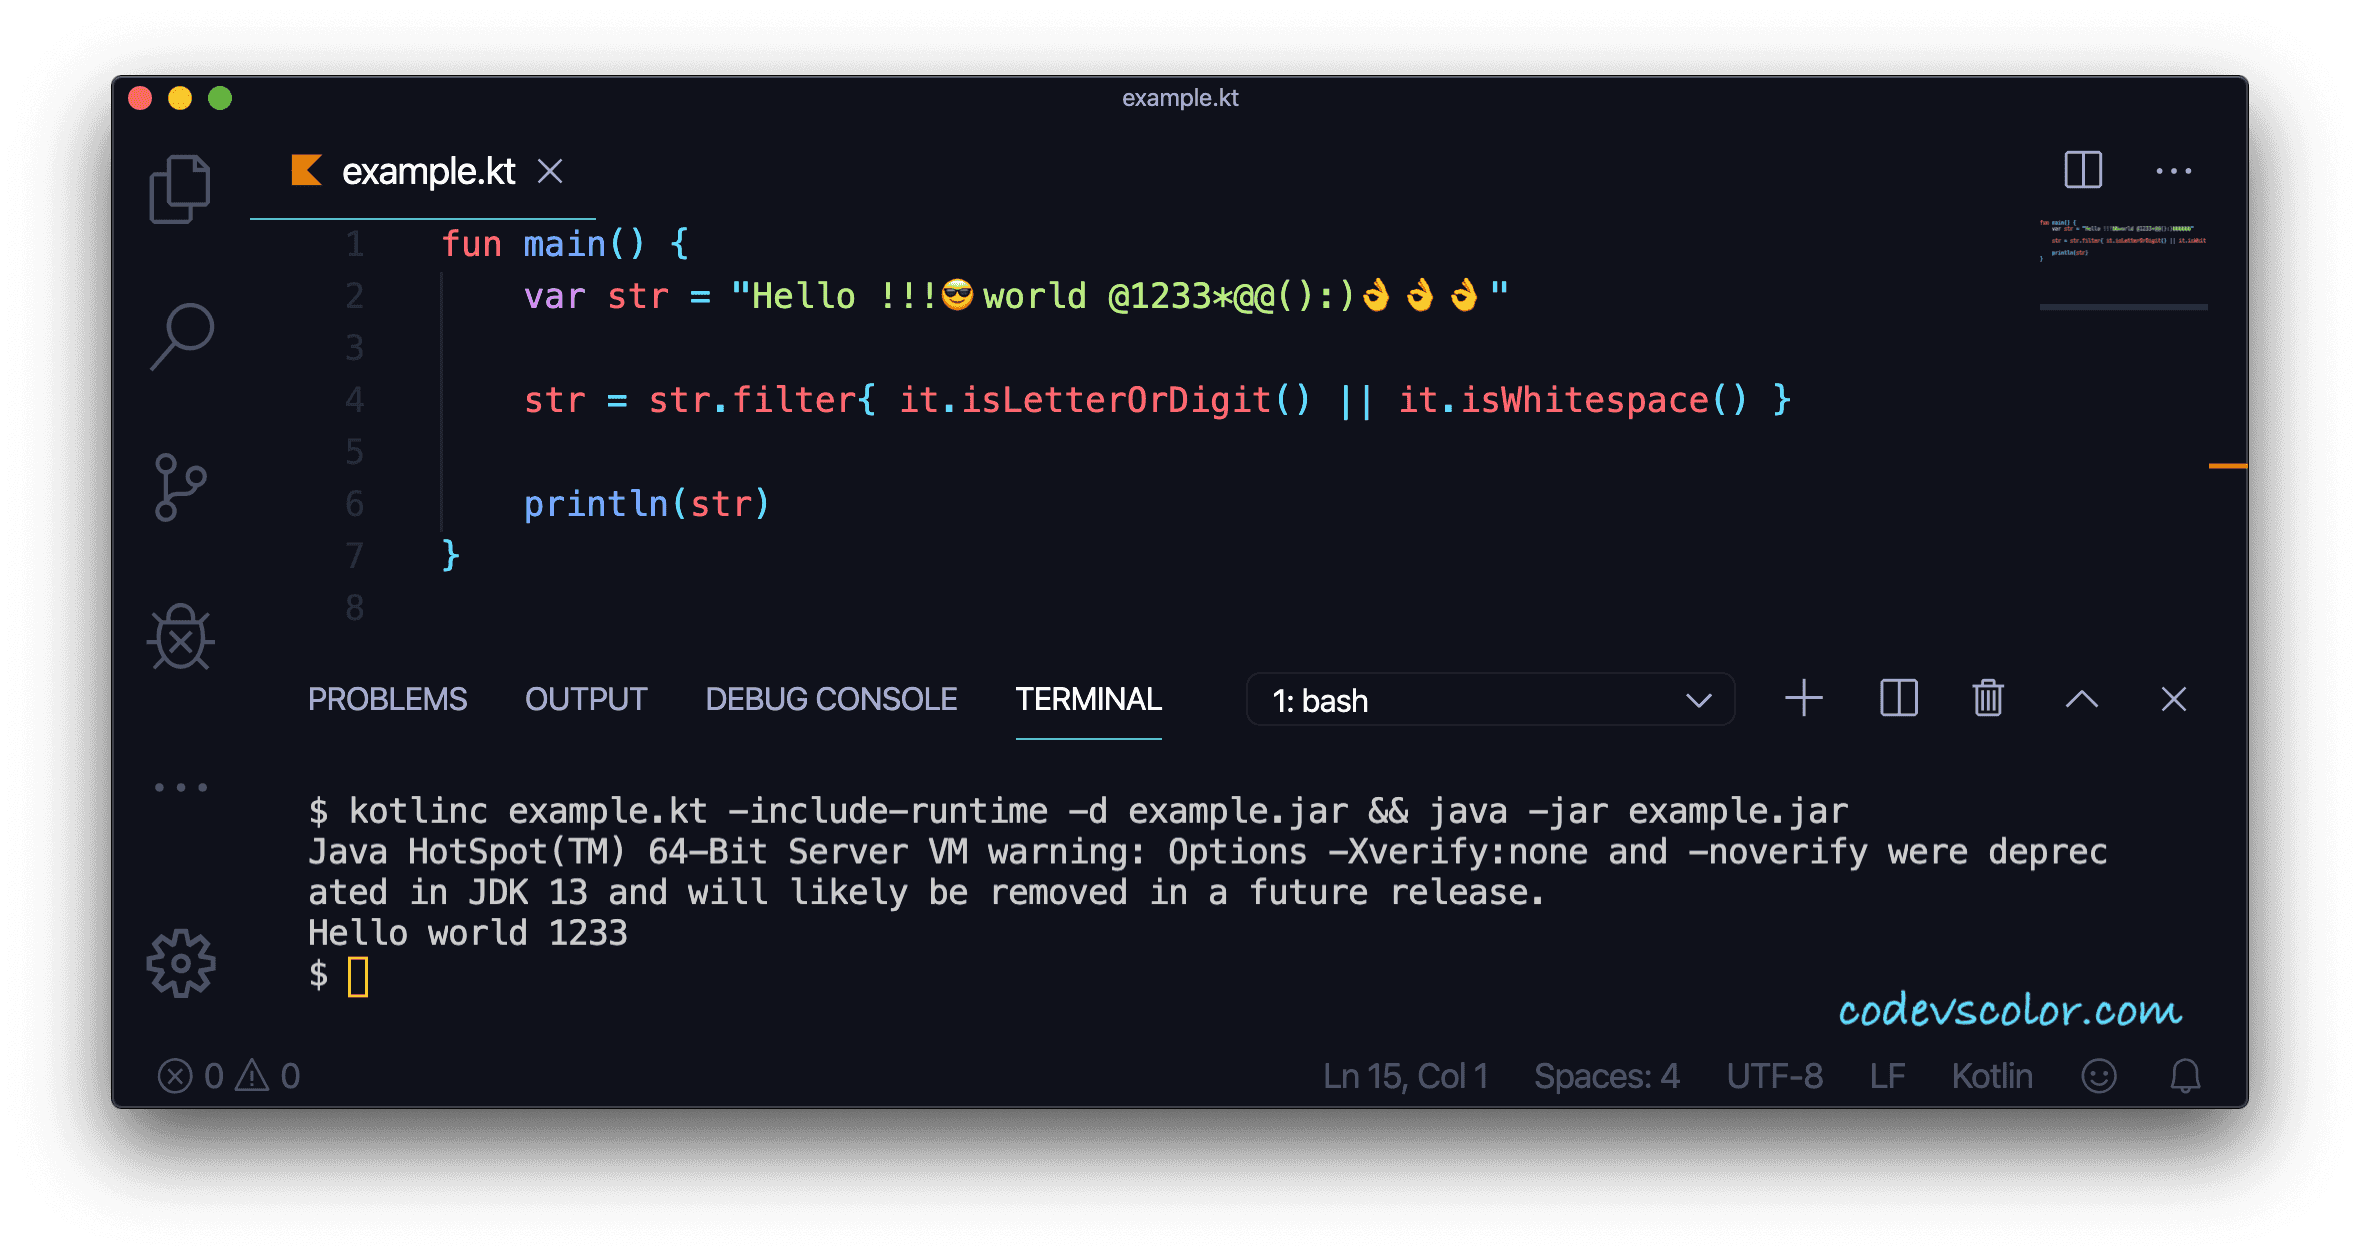Close the example.kt editor tab
2360x1256 pixels.
click(550, 171)
